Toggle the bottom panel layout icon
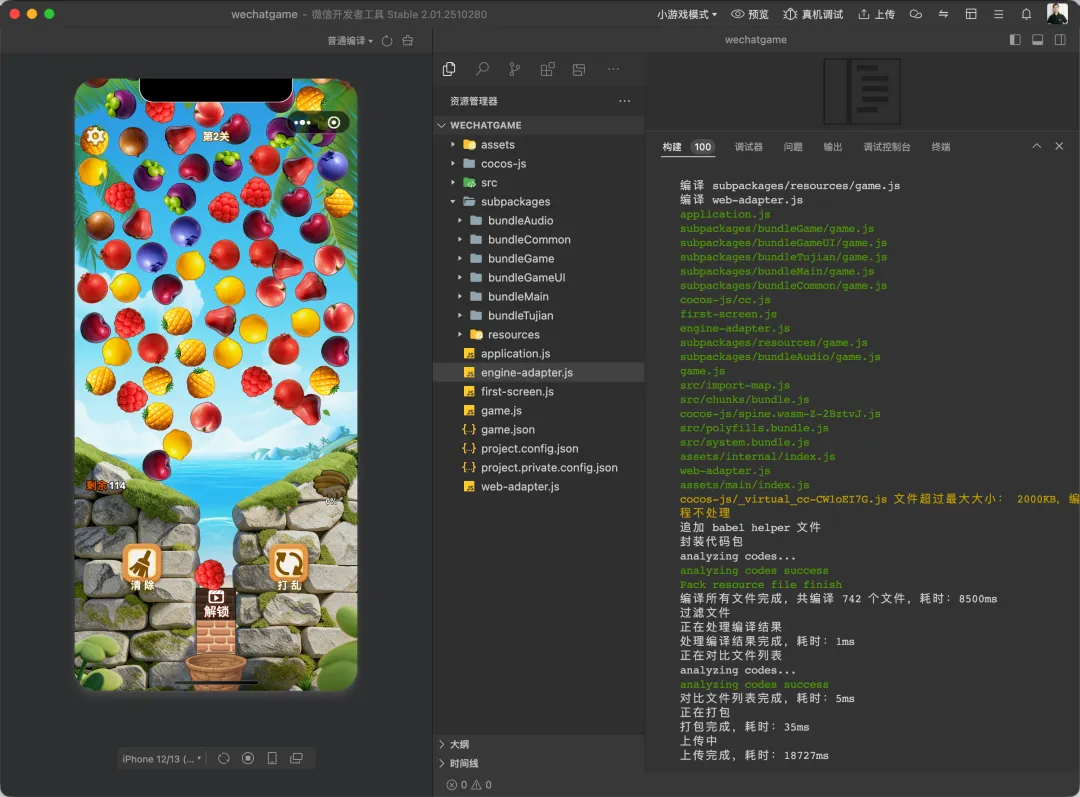1080x797 pixels. point(1037,40)
